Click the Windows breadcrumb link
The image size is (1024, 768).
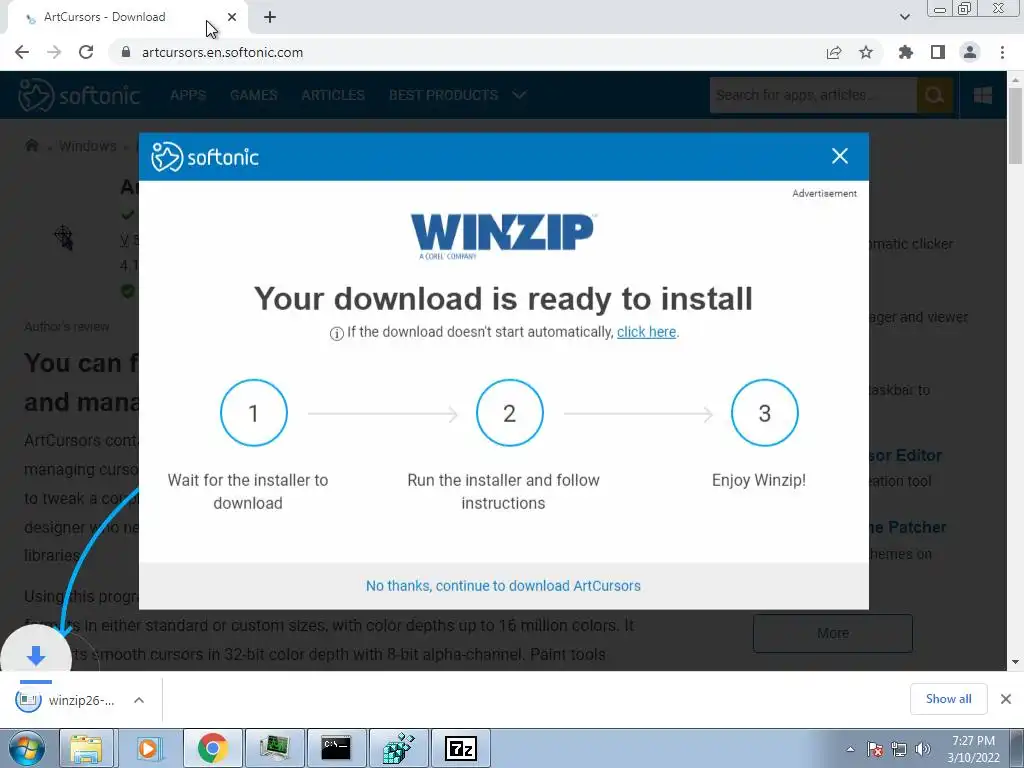click(x=88, y=146)
